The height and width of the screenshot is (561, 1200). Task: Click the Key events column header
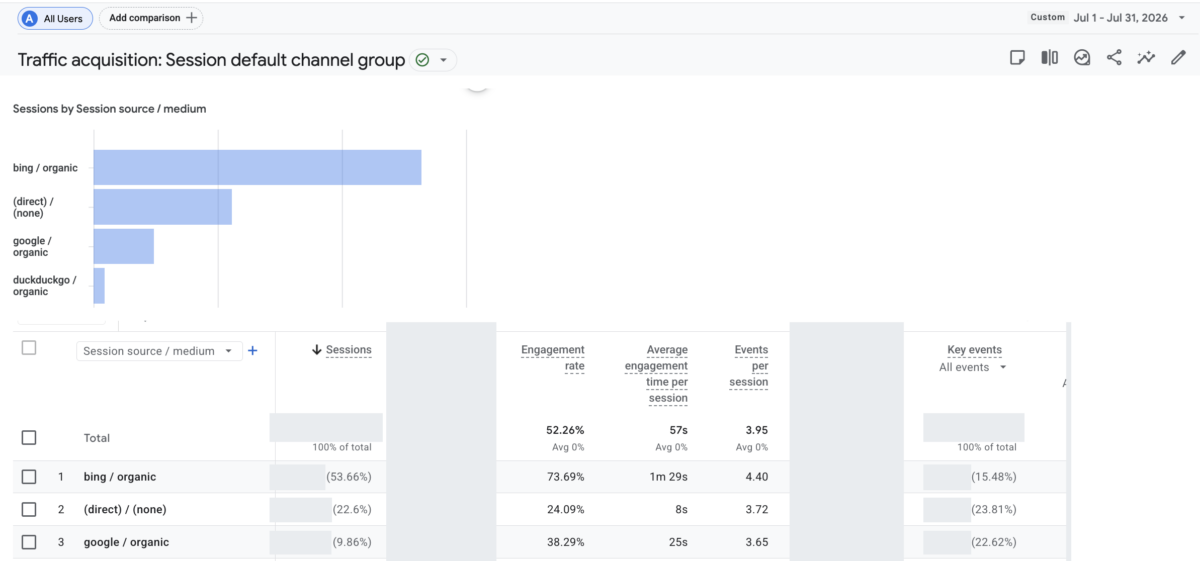click(974, 350)
